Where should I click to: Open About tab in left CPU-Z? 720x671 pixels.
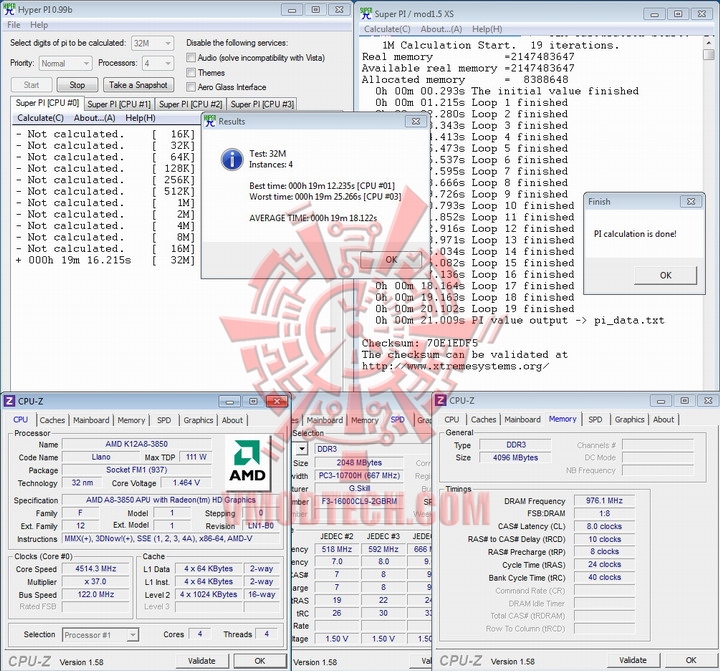coord(232,420)
